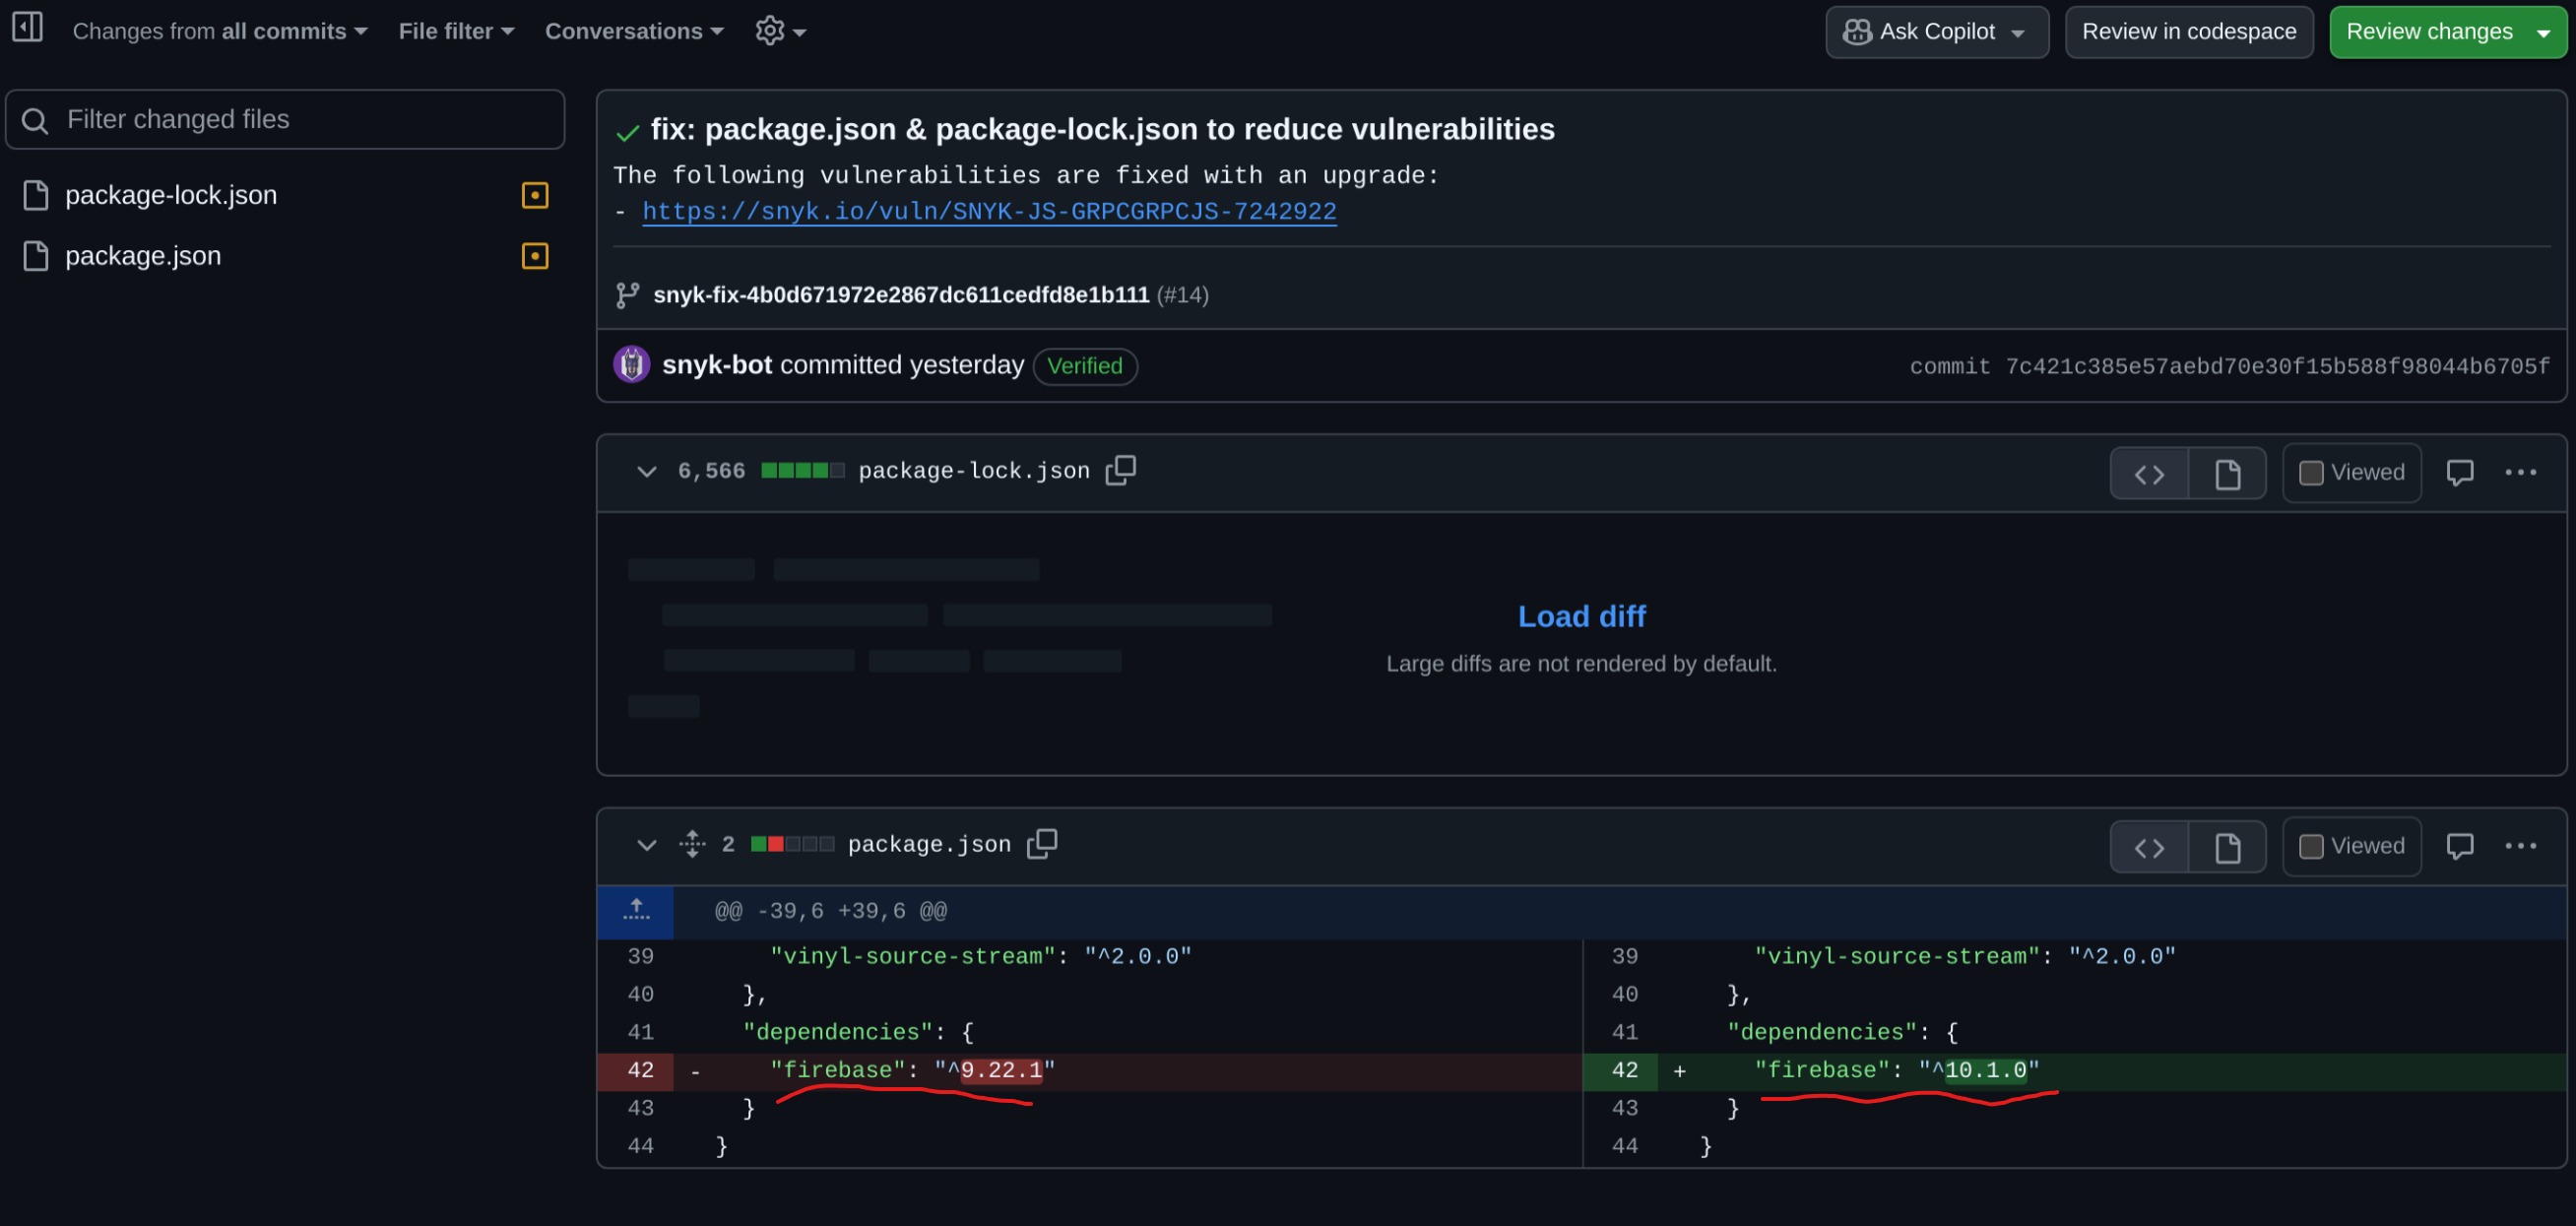Open package-lock.json file header link
The image size is (2576, 1226).
(x=973, y=471)
